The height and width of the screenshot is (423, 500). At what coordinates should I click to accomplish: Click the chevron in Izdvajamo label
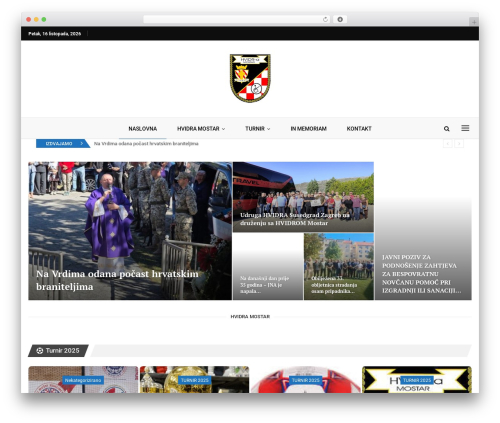point(82,144)
